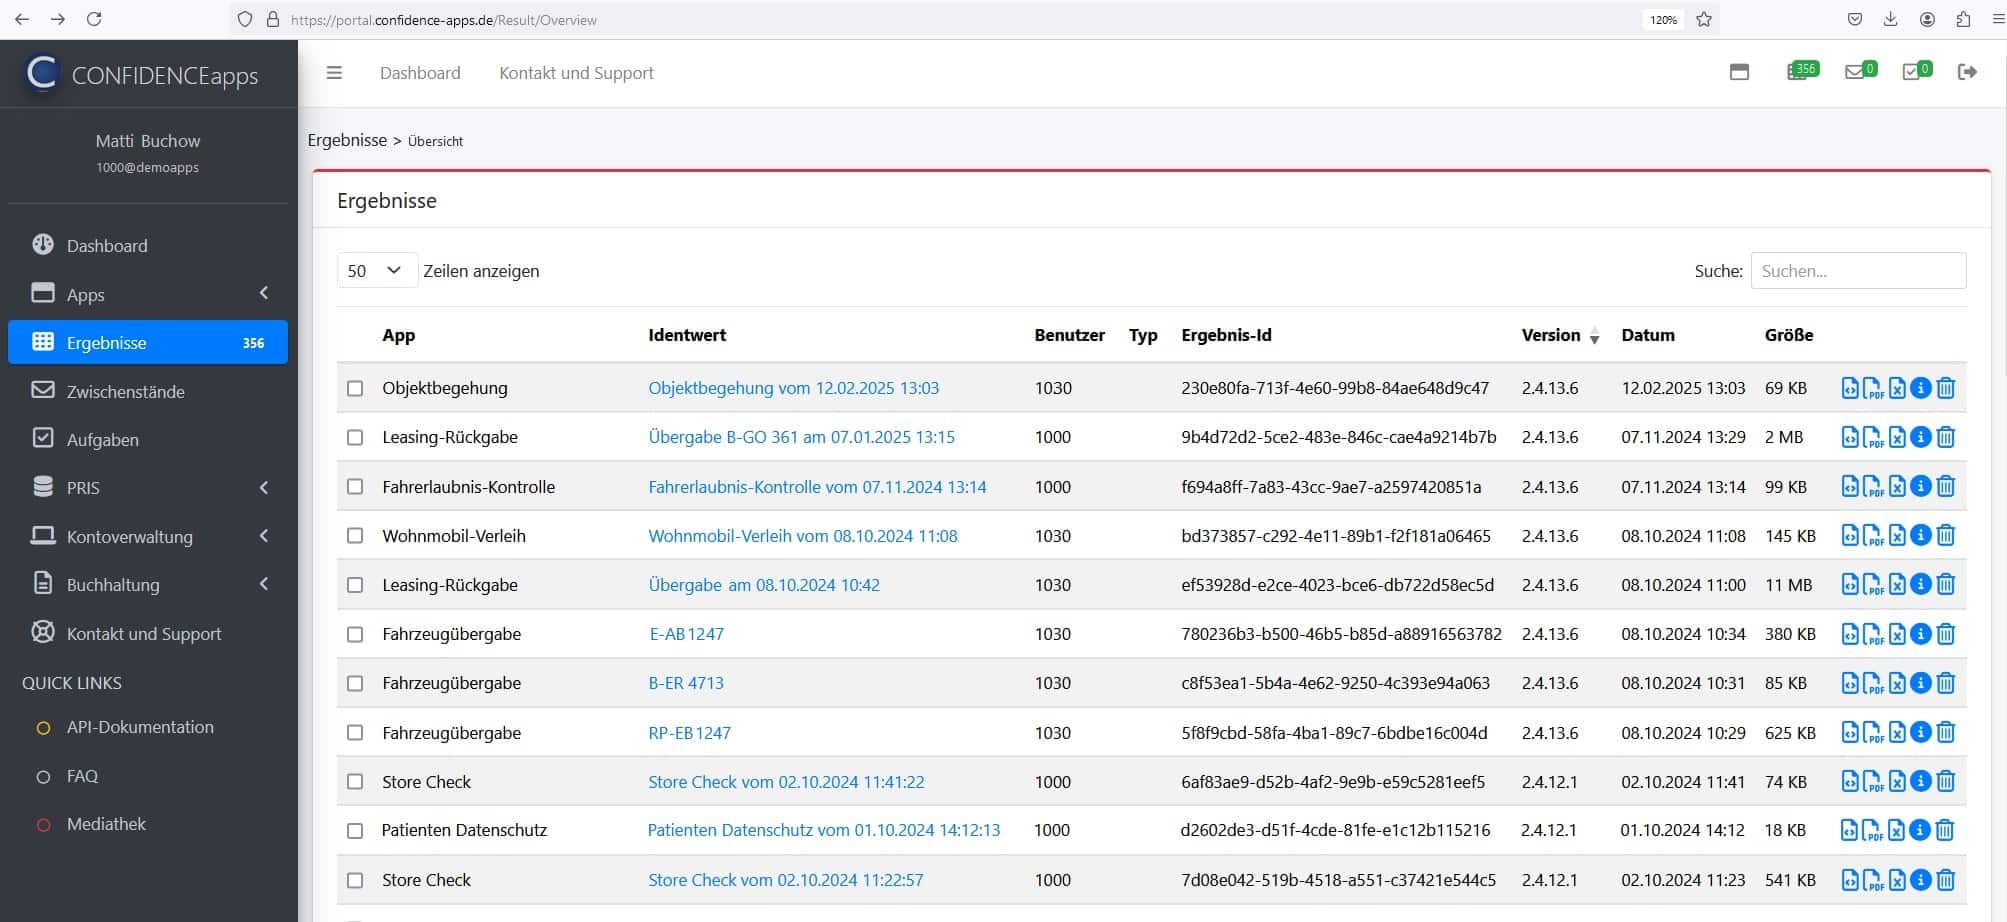Screen dimensions: 2007x922
Task: Open results icon with 356 badge
Action: pos(1802,71)
